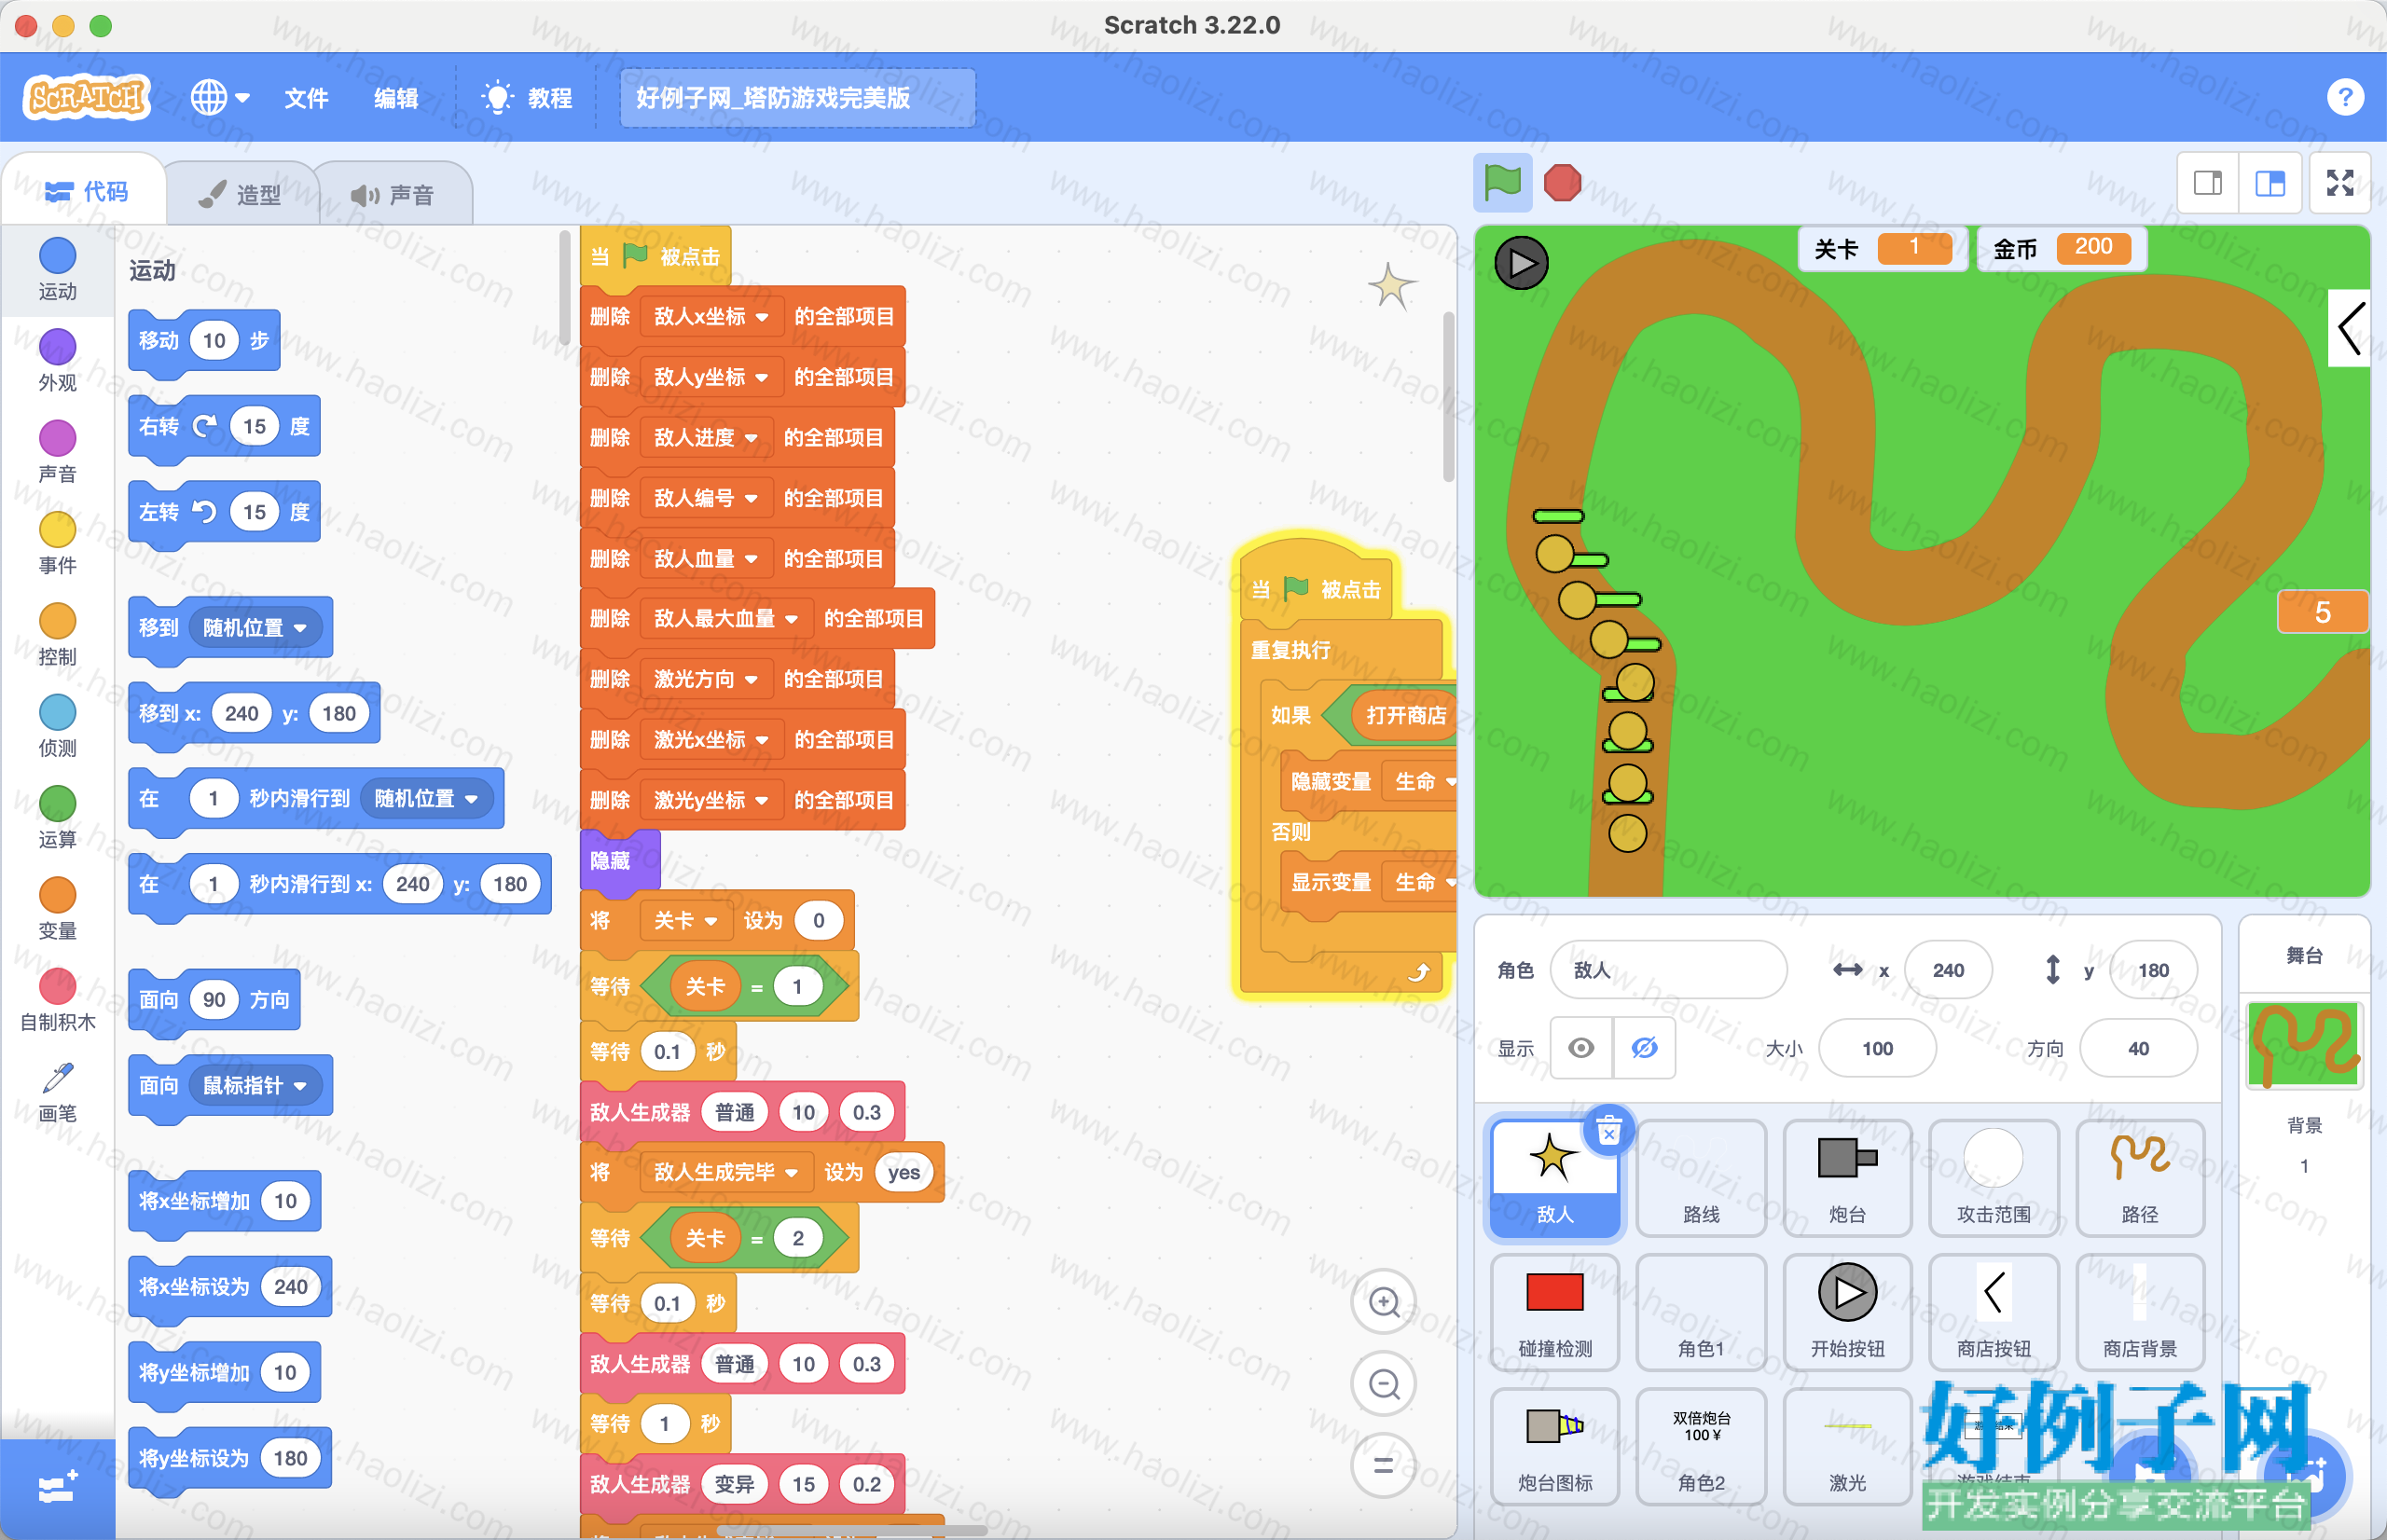
Task: Open the 文件 menu
Action: pos(306,97)
